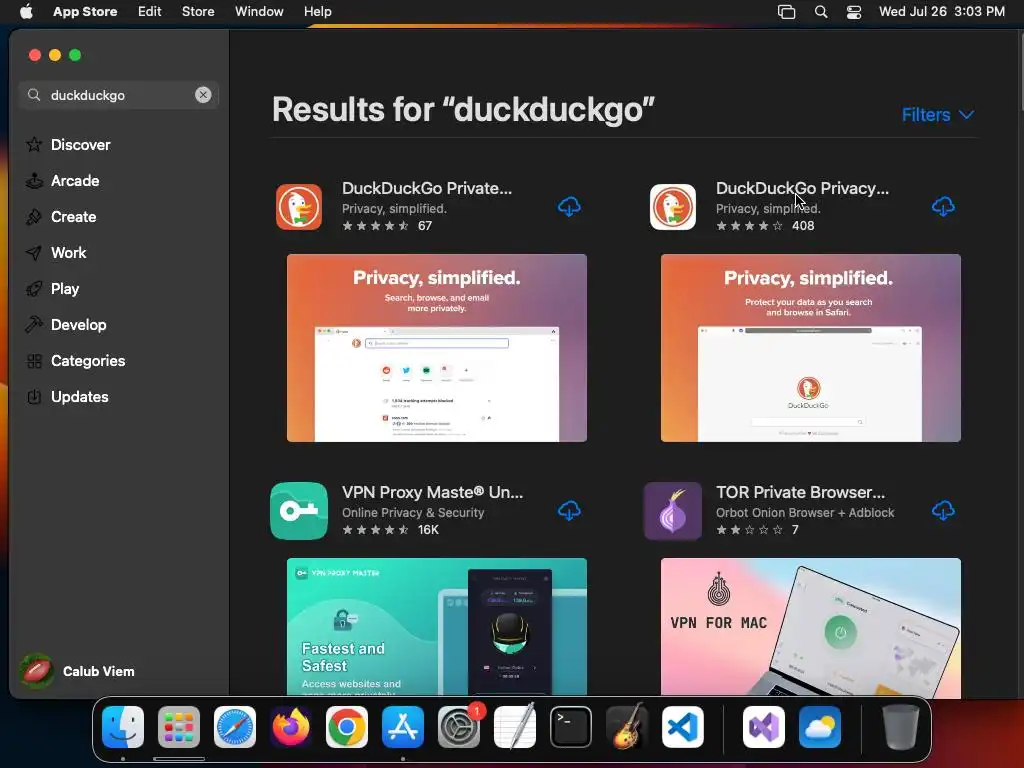Open the cloud weather app in Dock
Image resolution: width=1024 pixels, height=768 pixels.
click(x=820, y=727)
